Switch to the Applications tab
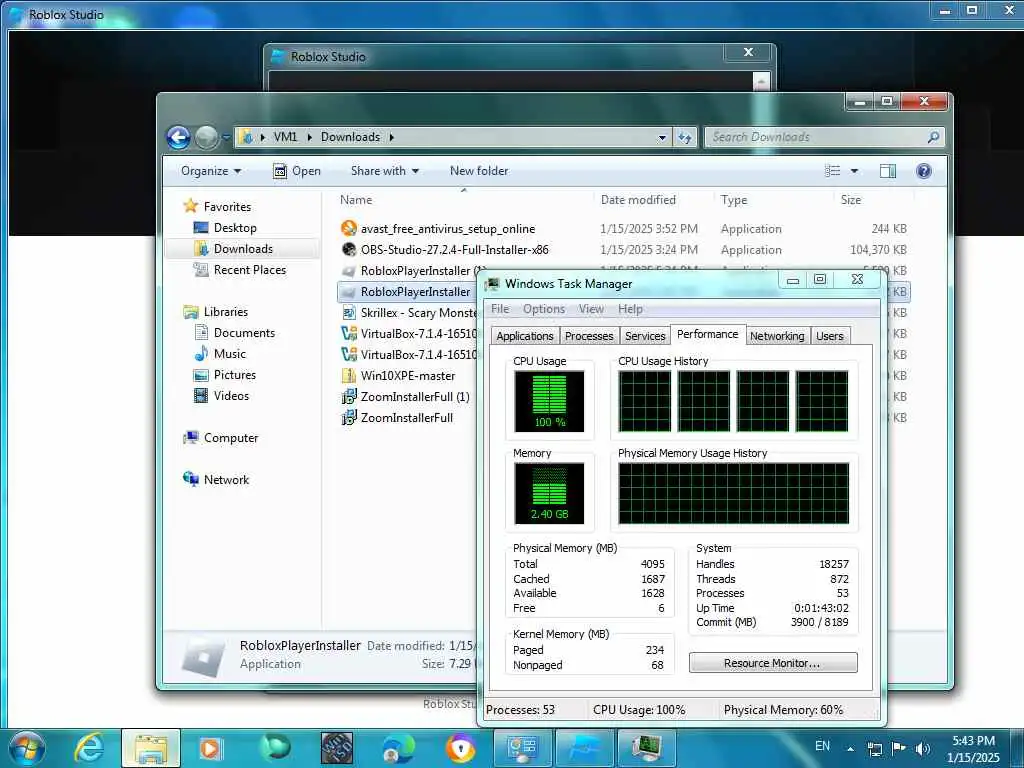1024x768 pixels. 524,336
